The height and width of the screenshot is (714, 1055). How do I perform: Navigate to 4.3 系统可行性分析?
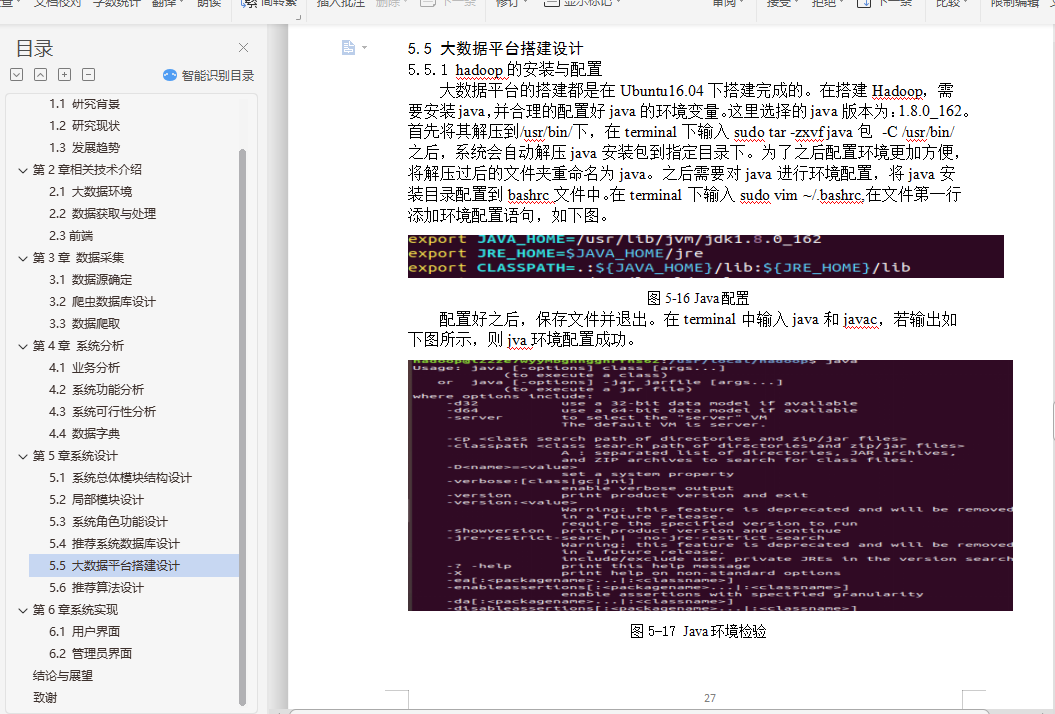coord(102,413)
